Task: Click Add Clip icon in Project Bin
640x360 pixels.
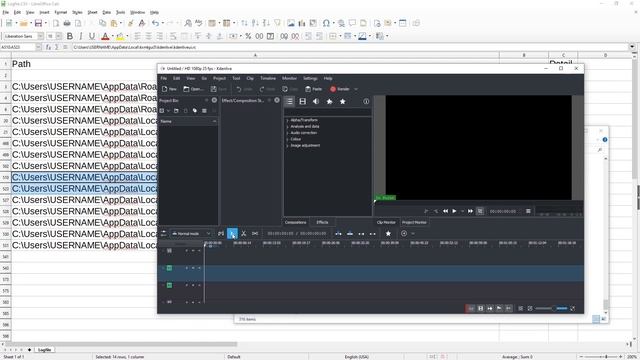Action: click(x=162, y=111)
